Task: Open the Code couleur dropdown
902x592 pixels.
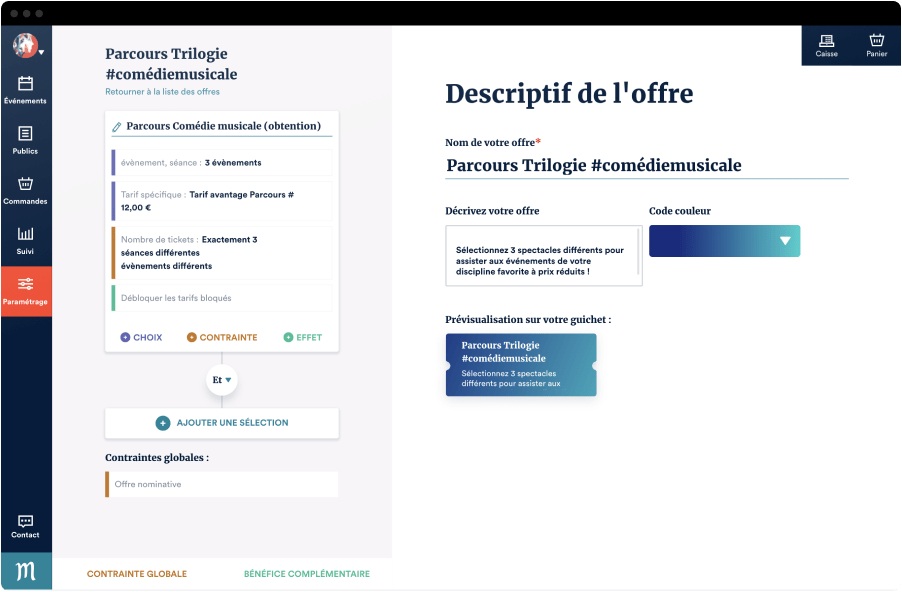Action: point(788,241)
